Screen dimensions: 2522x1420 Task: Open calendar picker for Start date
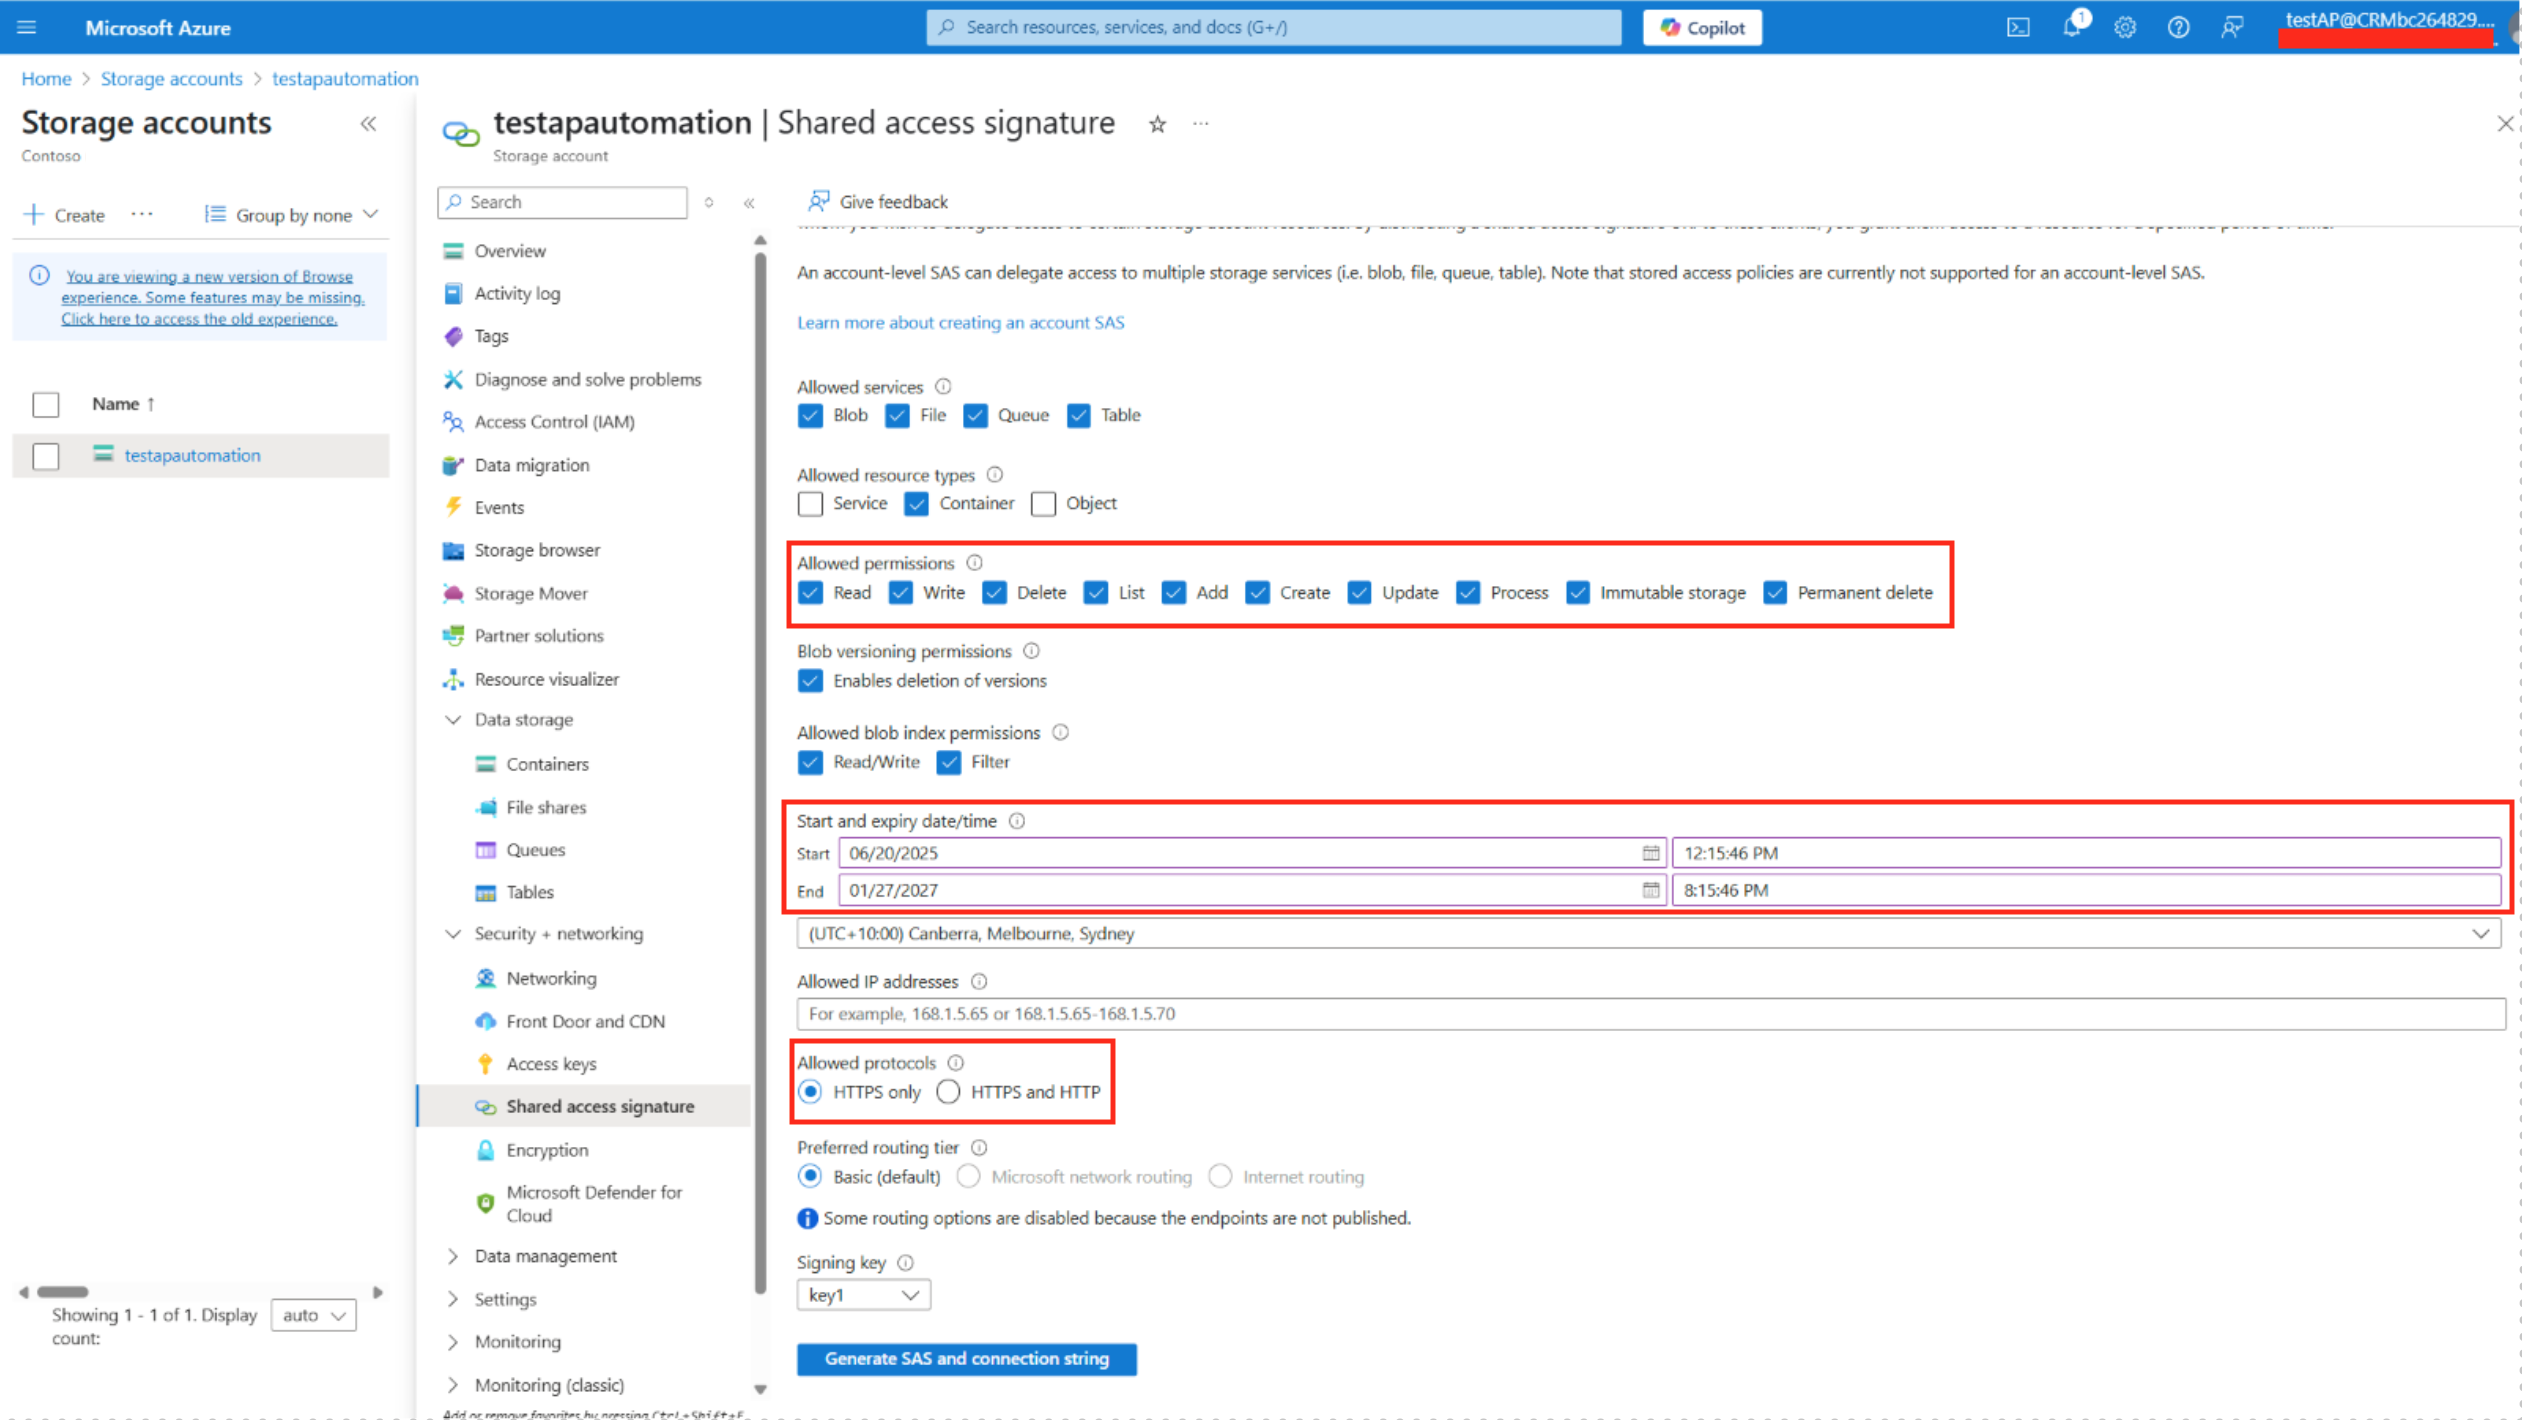click(1650, 853)
